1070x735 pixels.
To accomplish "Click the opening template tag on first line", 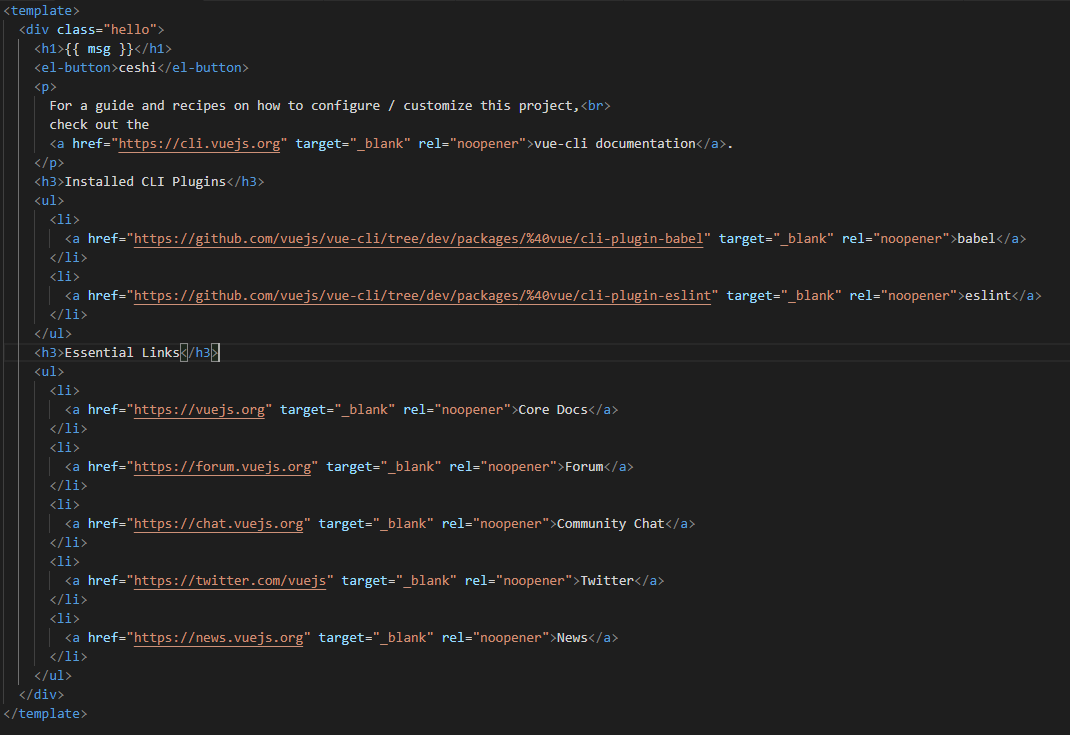I will 41,11.
